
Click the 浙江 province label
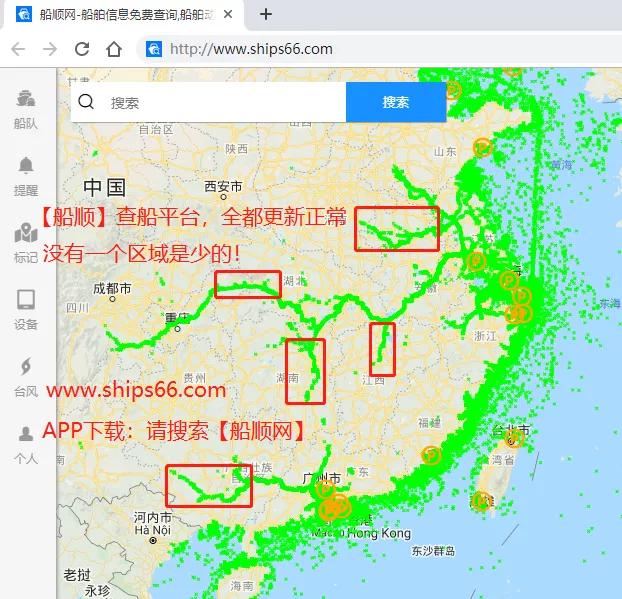pos(485,336)
